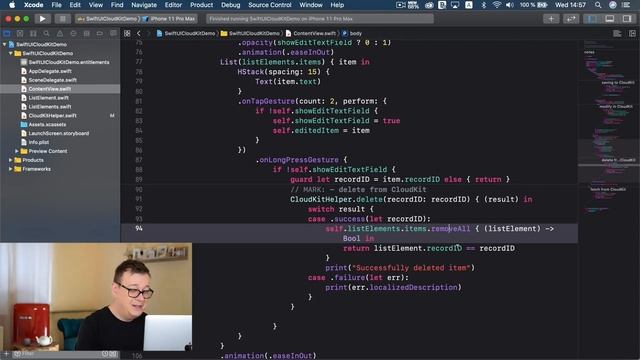The image size is (640, 360).
Task: Click 'CloudKitHelper' on line 91
Action: [x=321, y=199]
